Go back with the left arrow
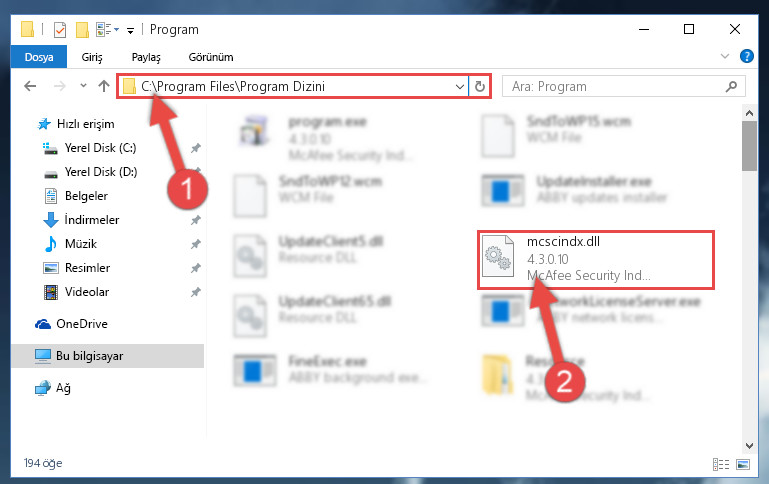The height and width of the screenshot is (484, 769). (x=30, y=86)
